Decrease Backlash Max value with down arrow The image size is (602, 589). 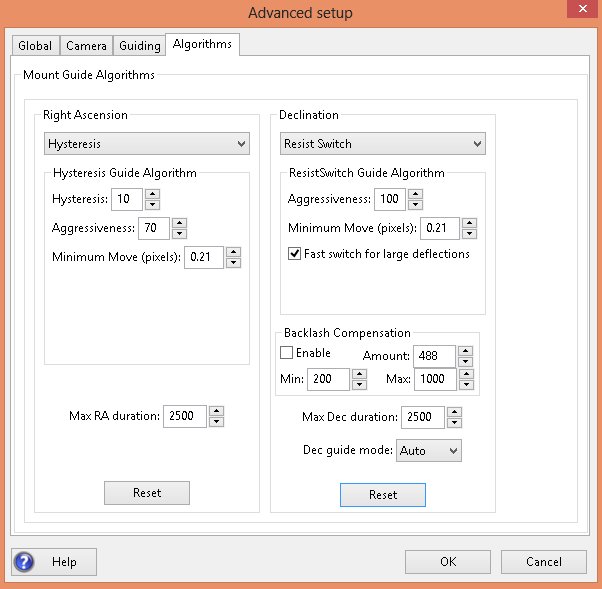(466, 384)
